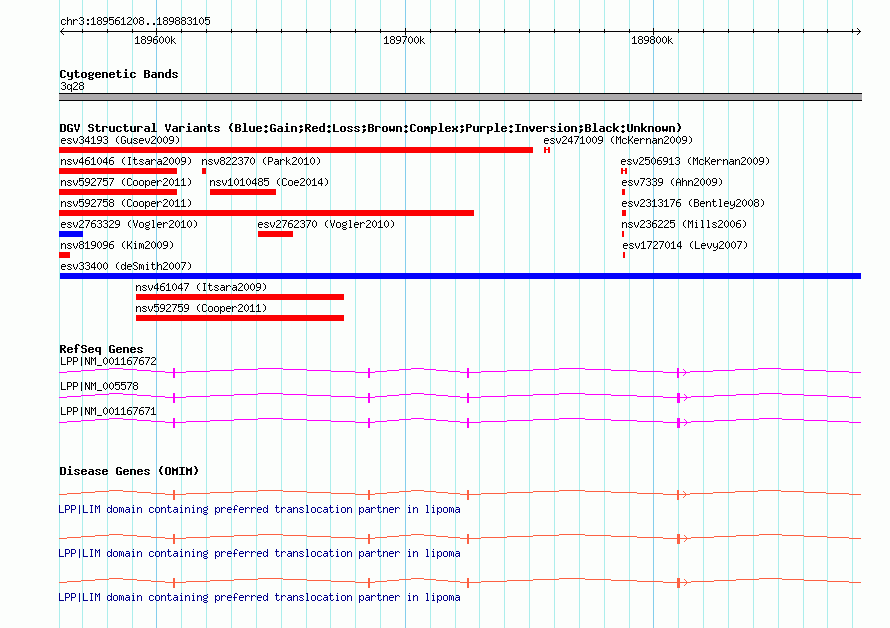Click the right arrow on the ruler
Image resolution: width=890 pixels, height=628 pixels.
point(858,32)
